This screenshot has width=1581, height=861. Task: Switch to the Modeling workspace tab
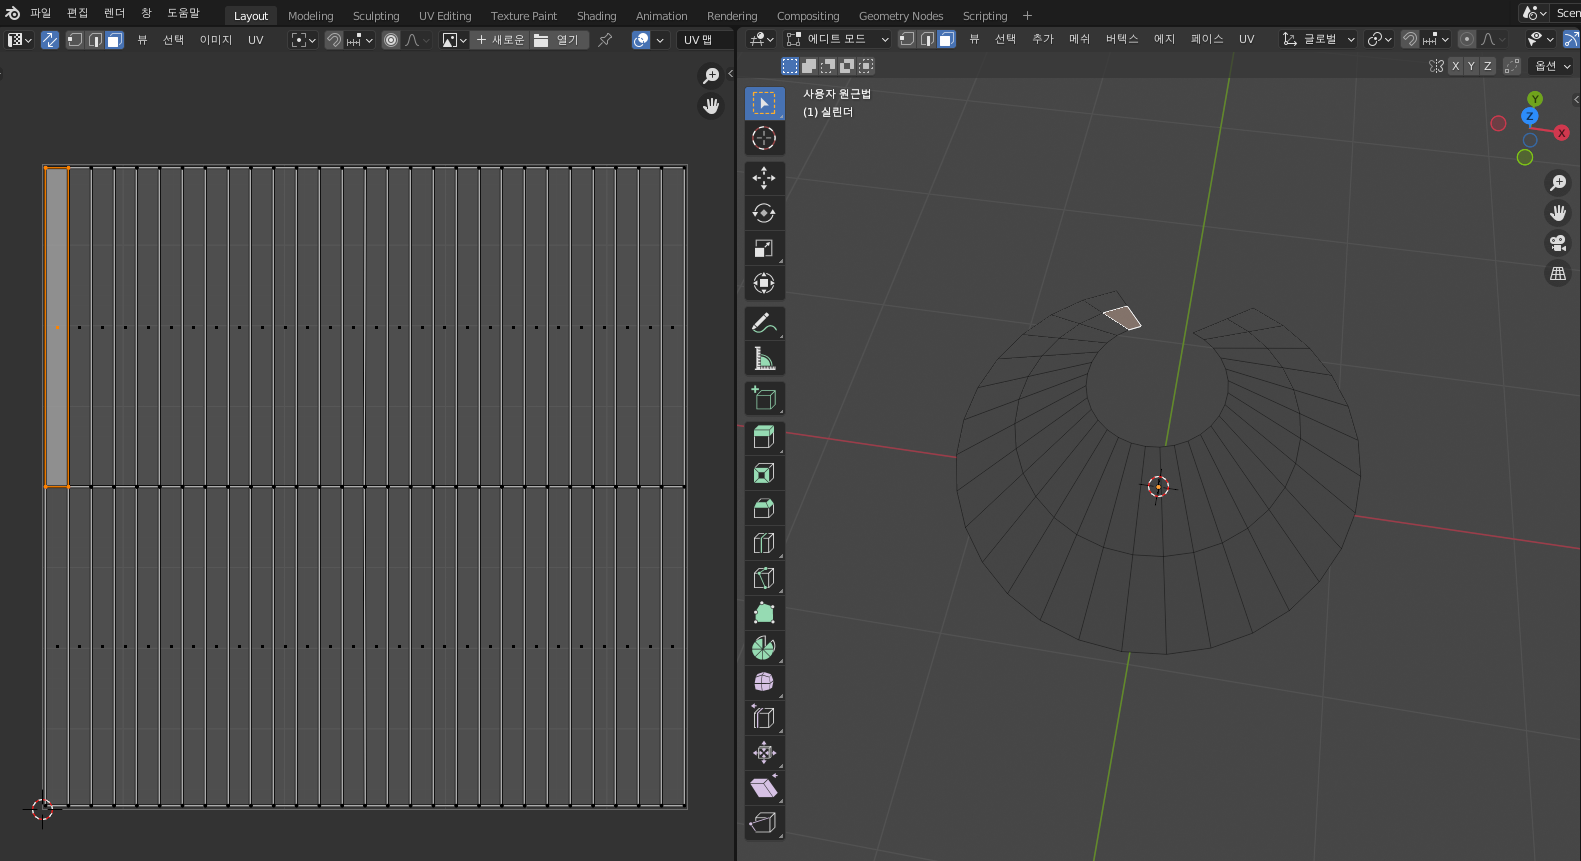(311, 16)
